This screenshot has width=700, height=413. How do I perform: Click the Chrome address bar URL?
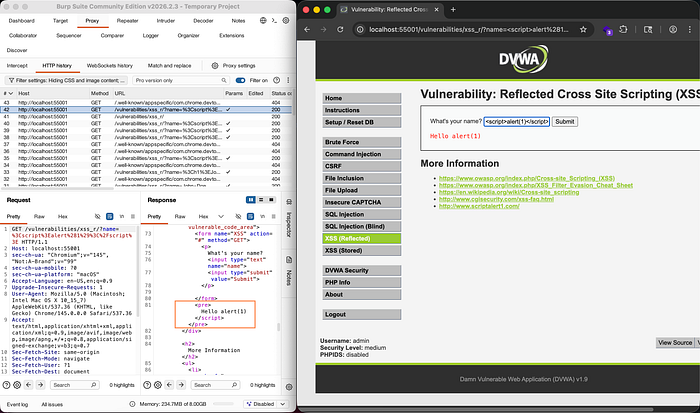click(469, 29)
